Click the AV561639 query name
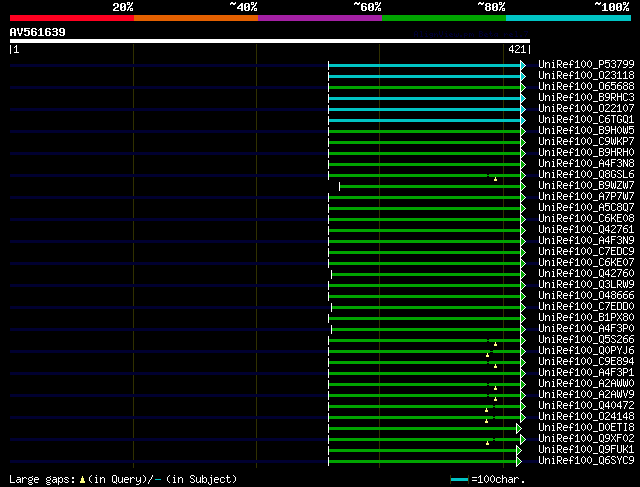640x487 pixels. (38, 32)
